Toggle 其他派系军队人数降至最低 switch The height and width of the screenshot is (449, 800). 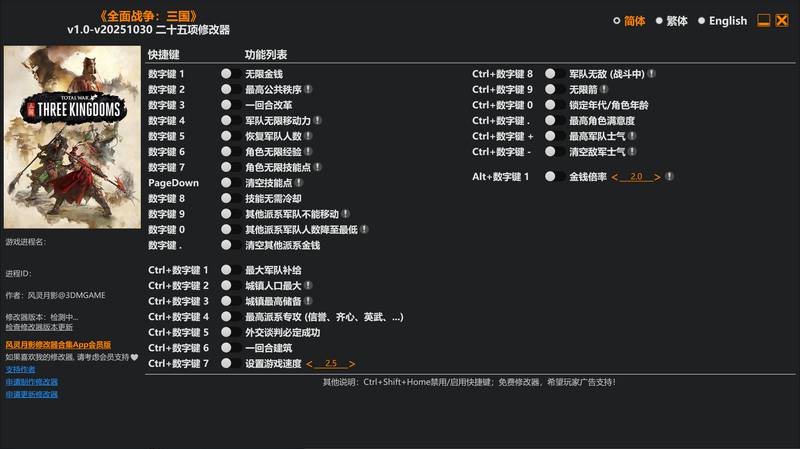pos(231,230)
